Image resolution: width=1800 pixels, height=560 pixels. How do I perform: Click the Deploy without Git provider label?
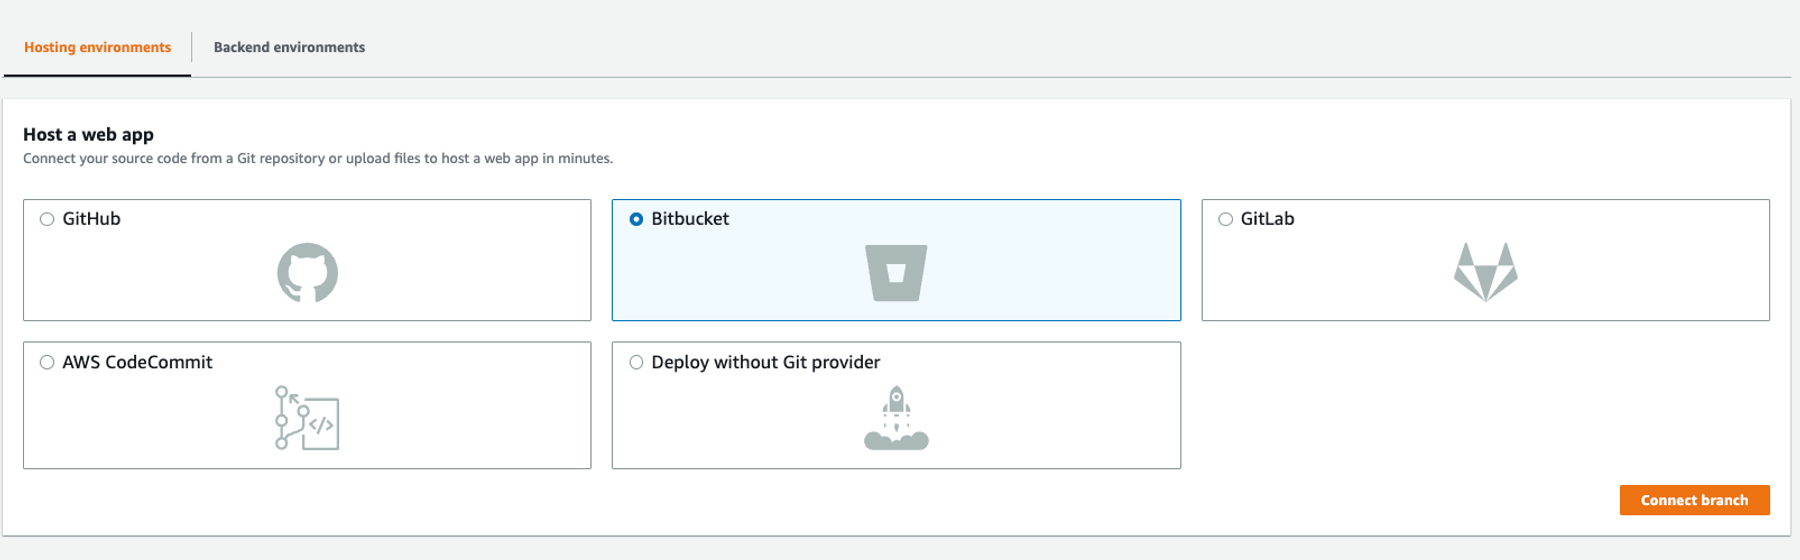(766, 362)
